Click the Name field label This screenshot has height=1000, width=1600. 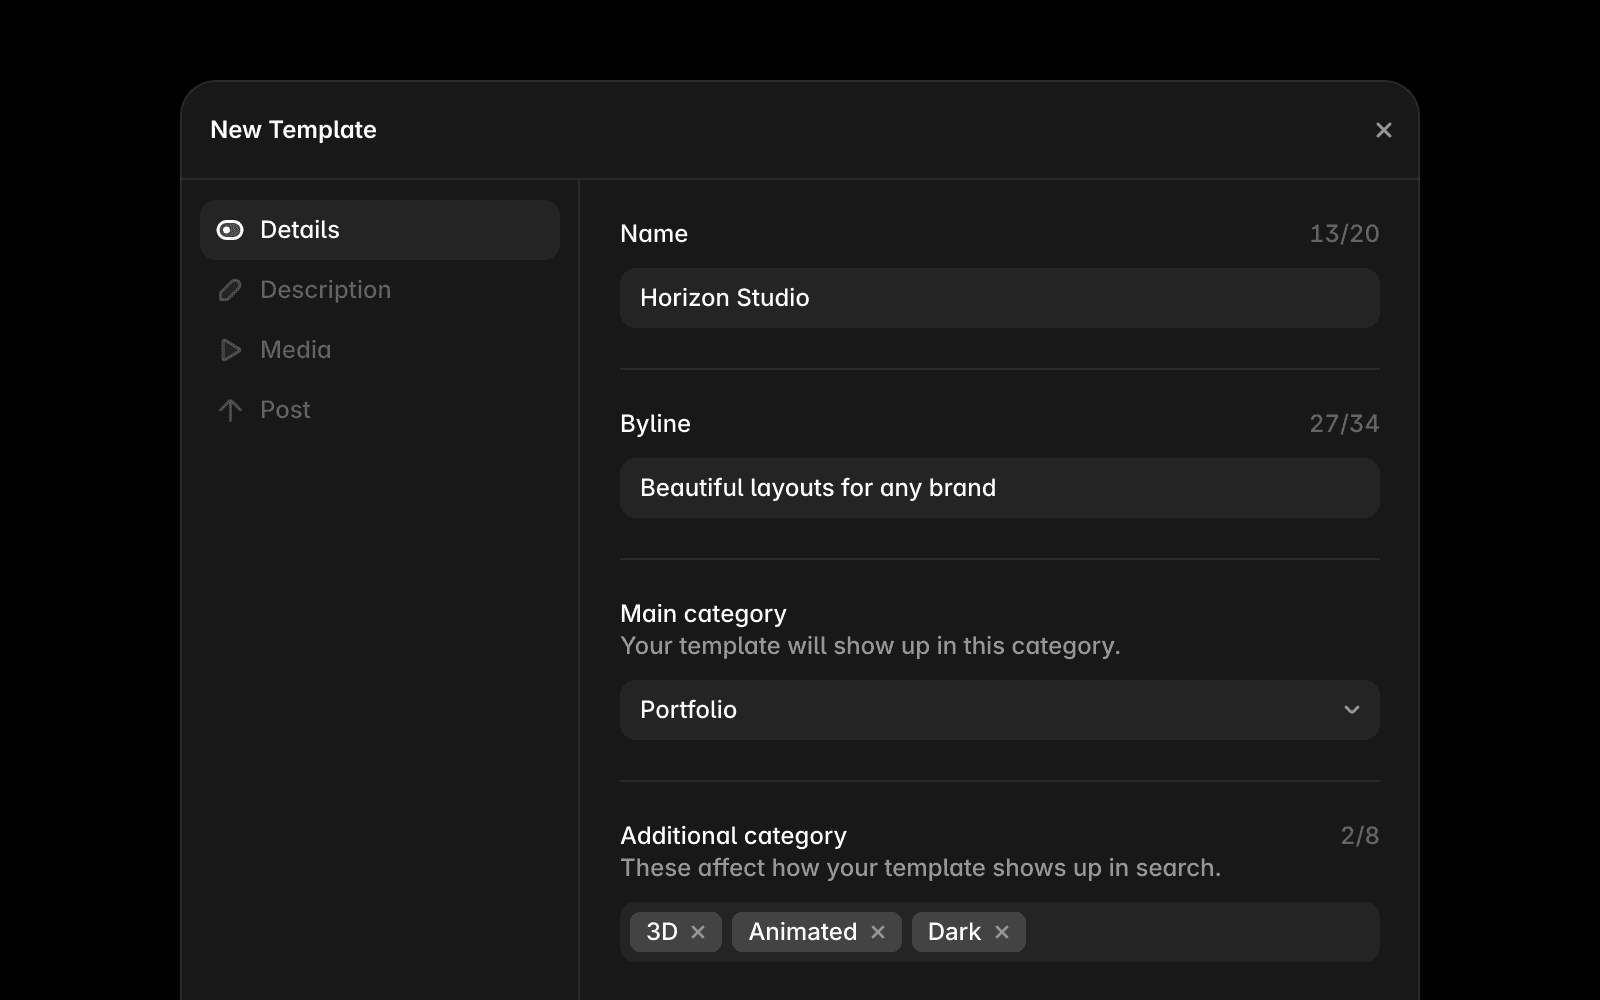654,234
